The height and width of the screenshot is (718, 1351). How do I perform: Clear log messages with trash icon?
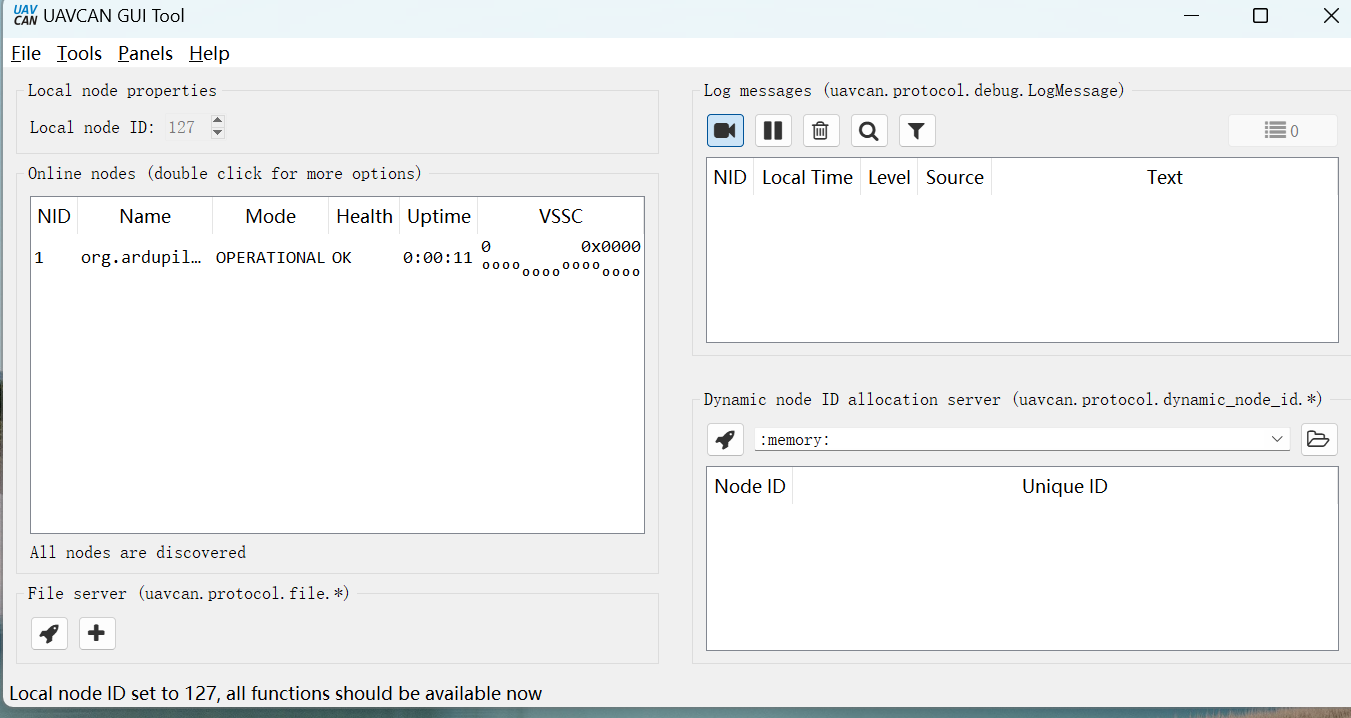click(x=821, y=131)
